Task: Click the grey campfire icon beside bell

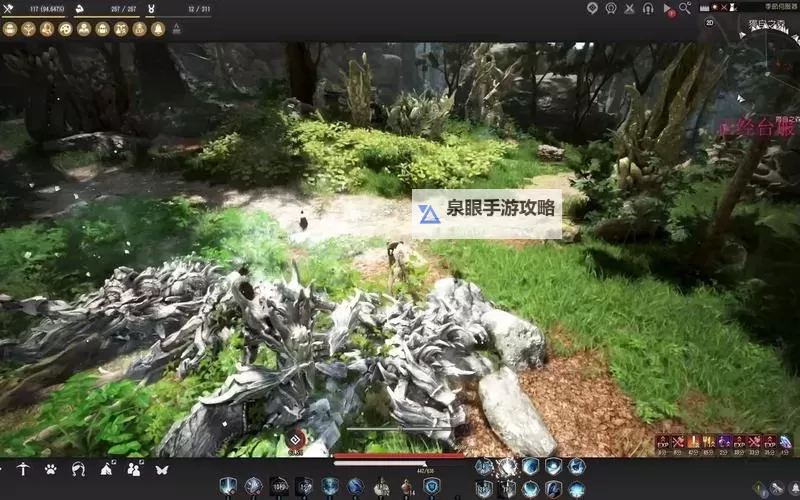Action: 177,29
